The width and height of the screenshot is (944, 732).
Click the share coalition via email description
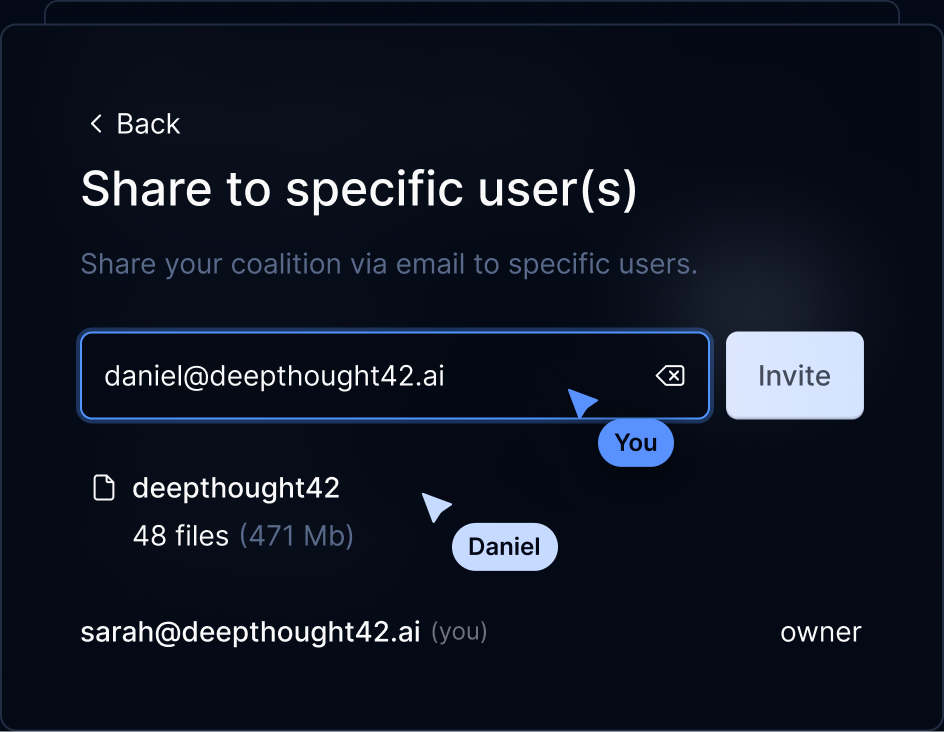[x=389, y=264]
